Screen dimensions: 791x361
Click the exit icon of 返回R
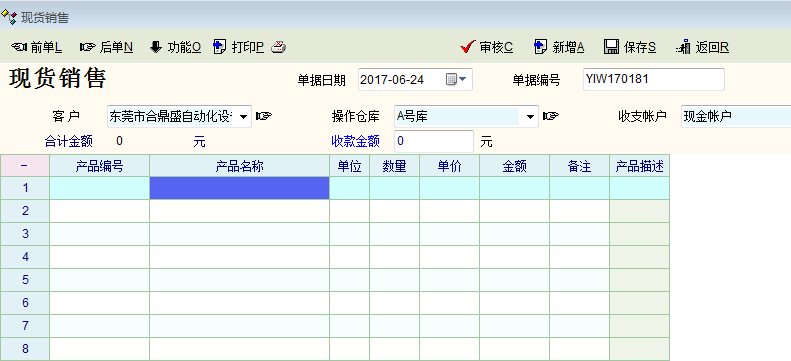pos(684,47)
